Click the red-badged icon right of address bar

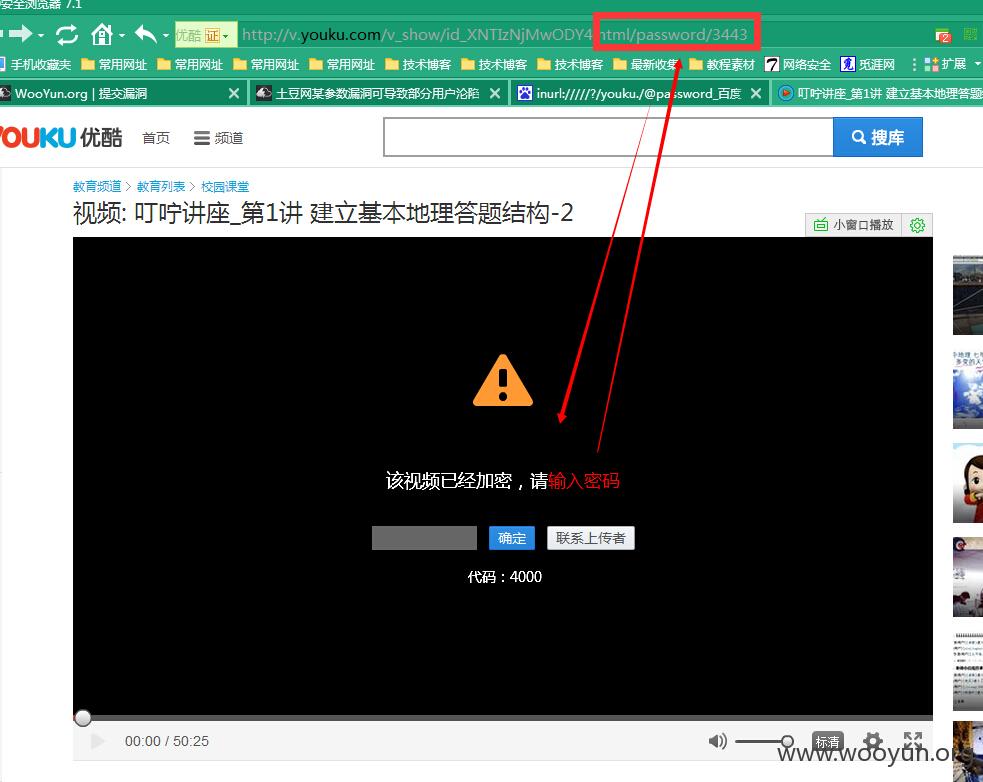[944, 36]
